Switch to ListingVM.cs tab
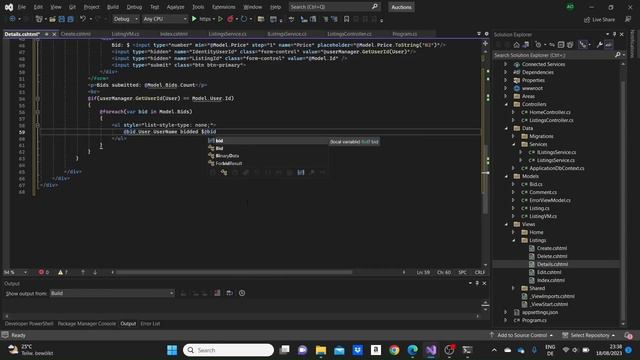The height and width of the screenshot is (360, 640). (x=125, y=34)
